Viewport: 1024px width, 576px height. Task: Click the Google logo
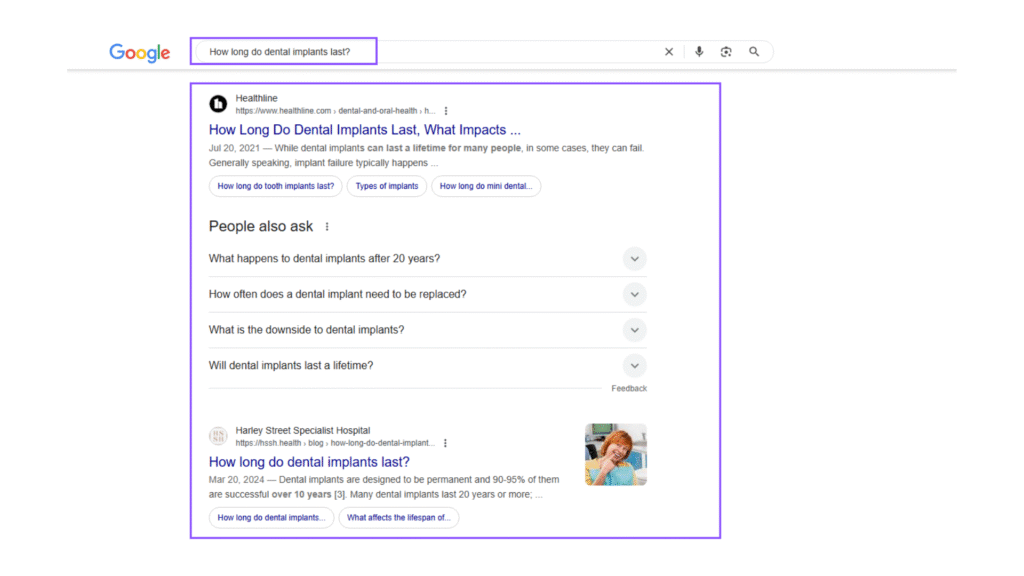(139, 52)
